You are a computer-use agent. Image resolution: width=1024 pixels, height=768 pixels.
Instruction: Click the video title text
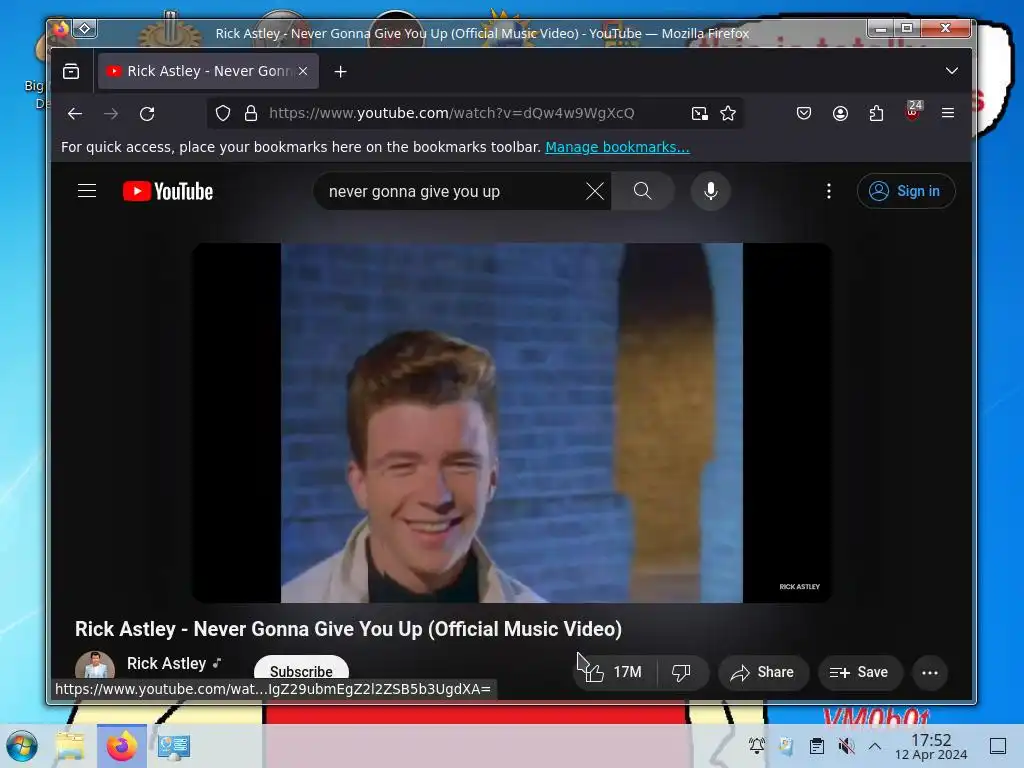point(348,629)
